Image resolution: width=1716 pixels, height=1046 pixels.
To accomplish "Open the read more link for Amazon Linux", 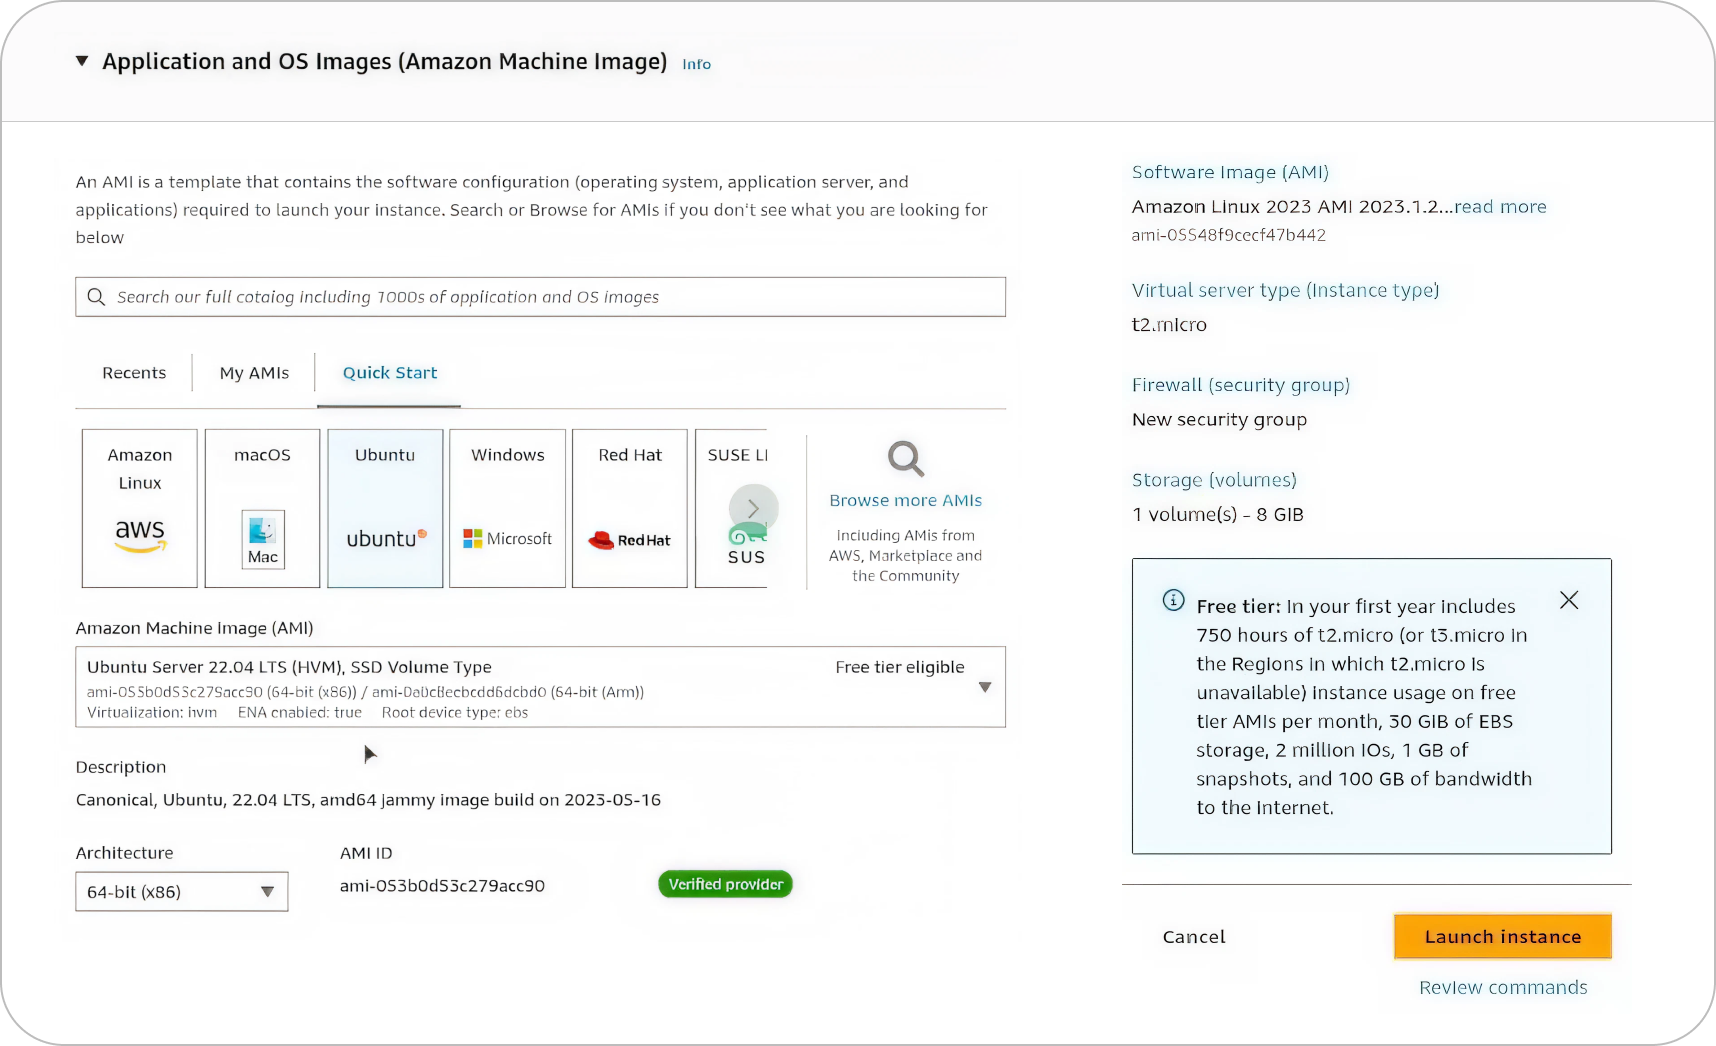I will [1500, 207].
